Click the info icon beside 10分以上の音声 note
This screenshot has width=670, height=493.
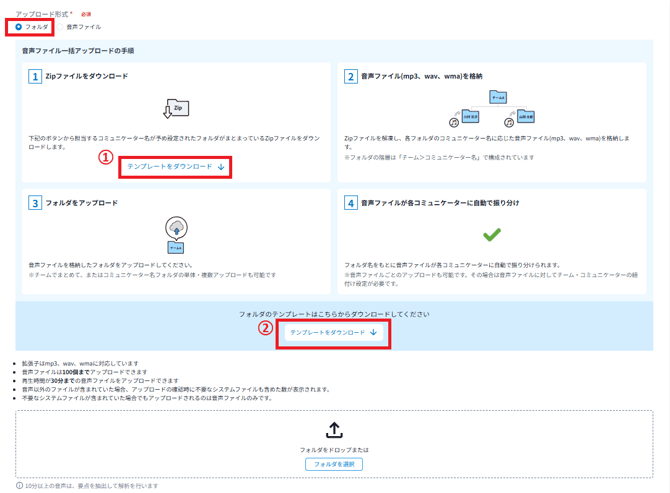point(21,486)
